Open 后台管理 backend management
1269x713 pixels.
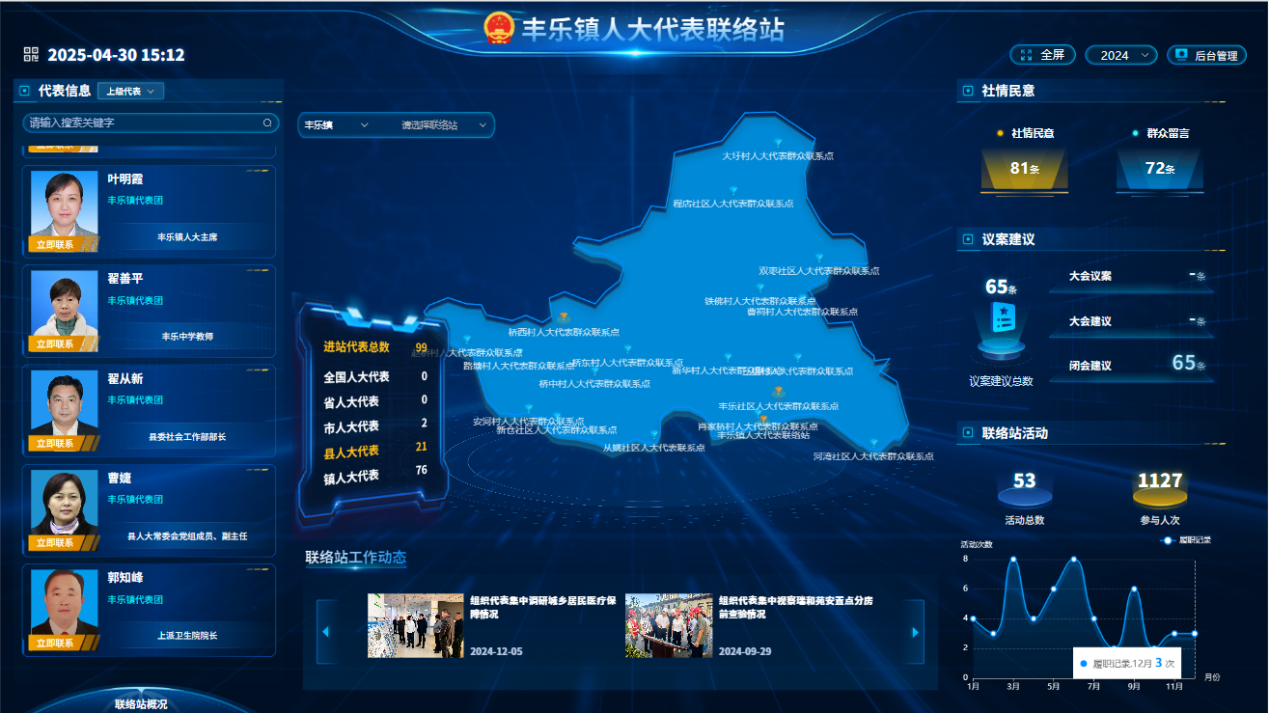coord(1206,55)
